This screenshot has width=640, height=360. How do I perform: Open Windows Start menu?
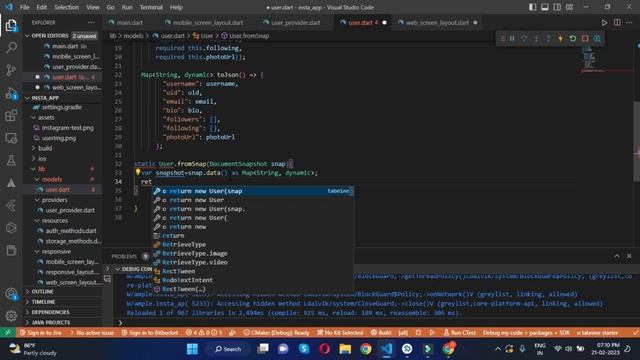[x=192, y=349]
